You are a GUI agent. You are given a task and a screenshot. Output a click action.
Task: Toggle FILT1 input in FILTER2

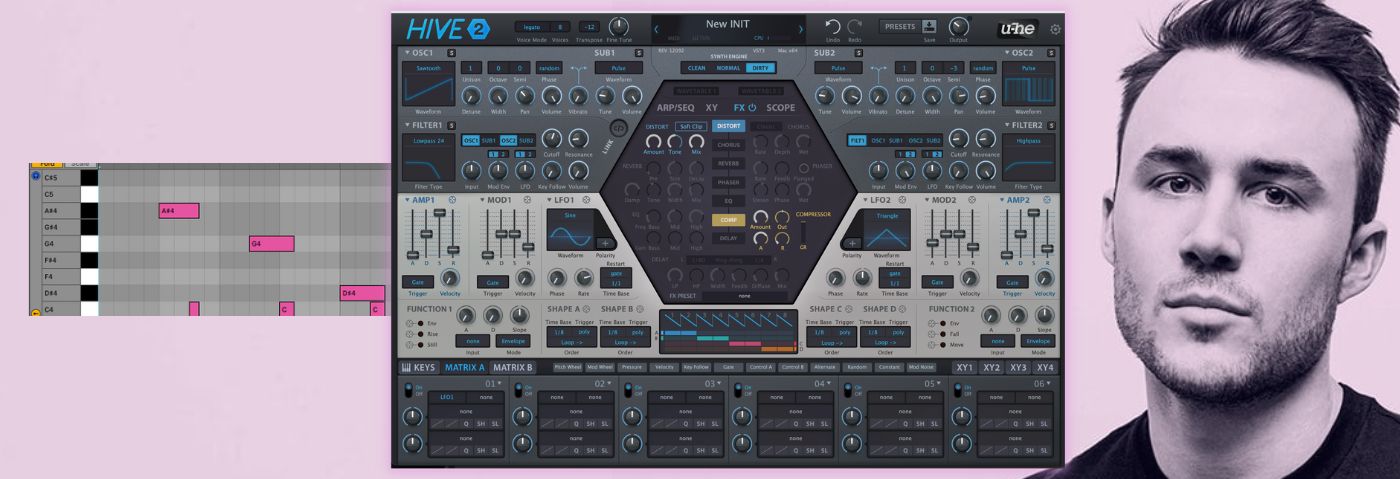click(x=858, y=141)
